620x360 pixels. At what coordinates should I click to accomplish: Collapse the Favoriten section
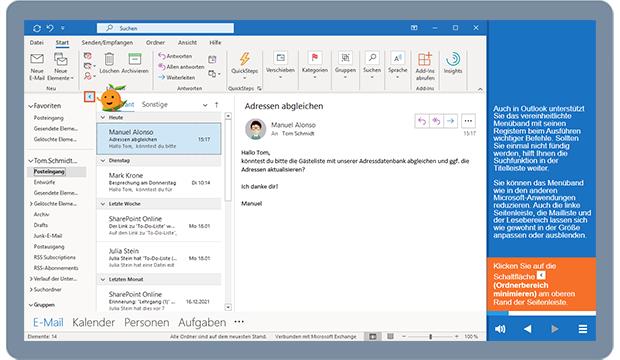click(30, 106)
